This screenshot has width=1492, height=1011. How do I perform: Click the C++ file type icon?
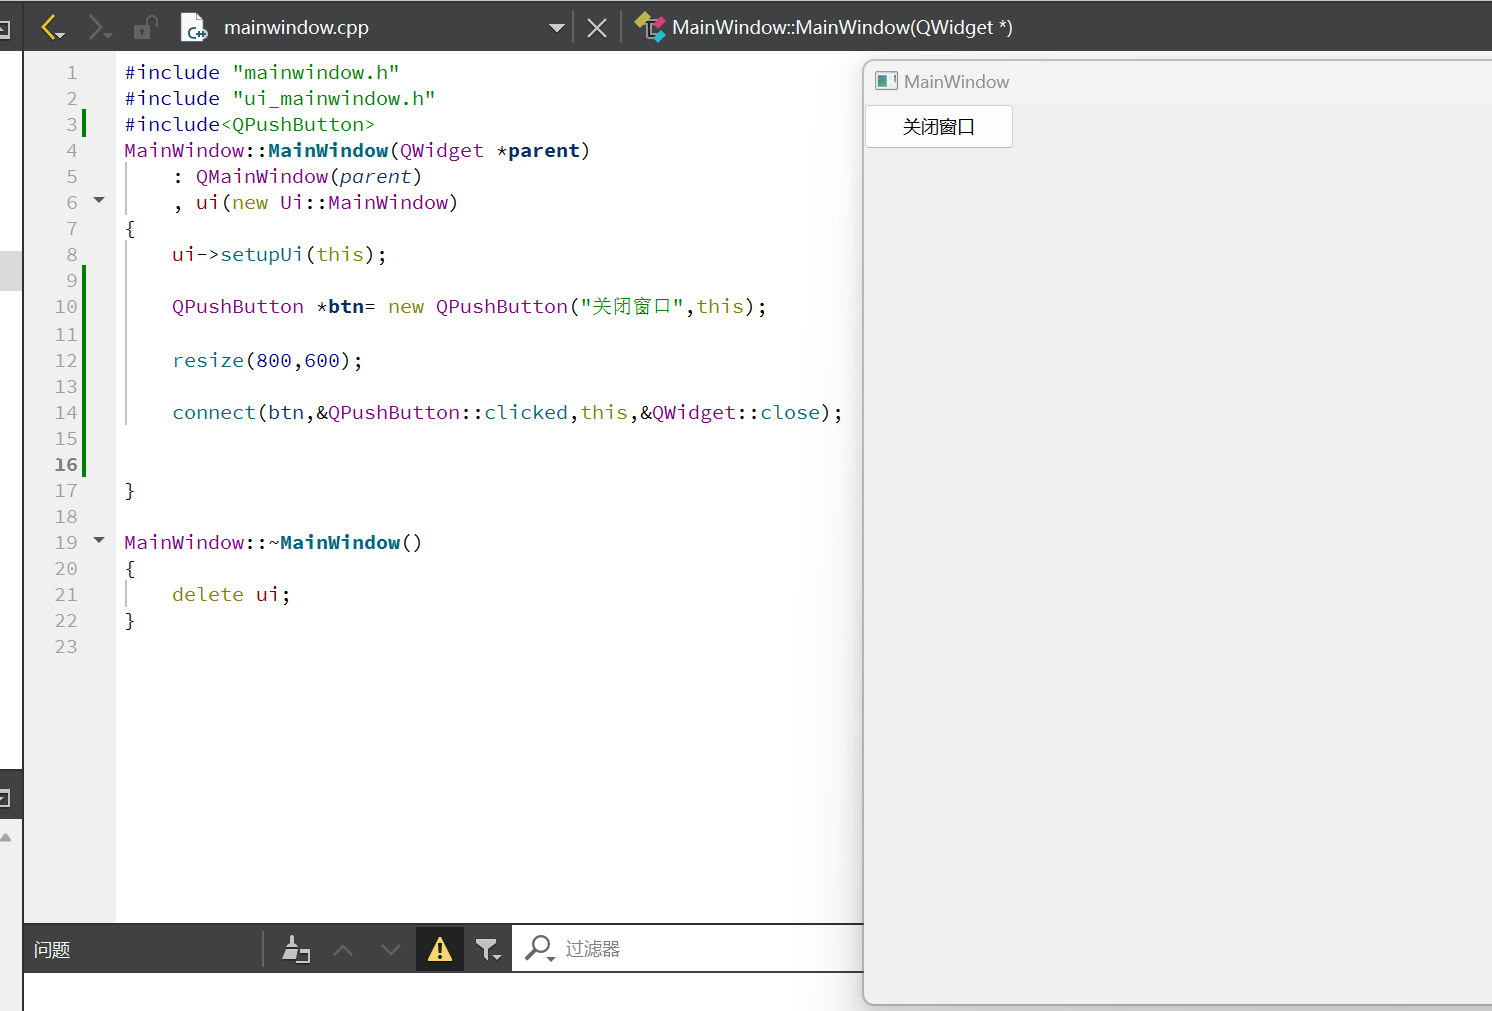(x=193, y=27)
